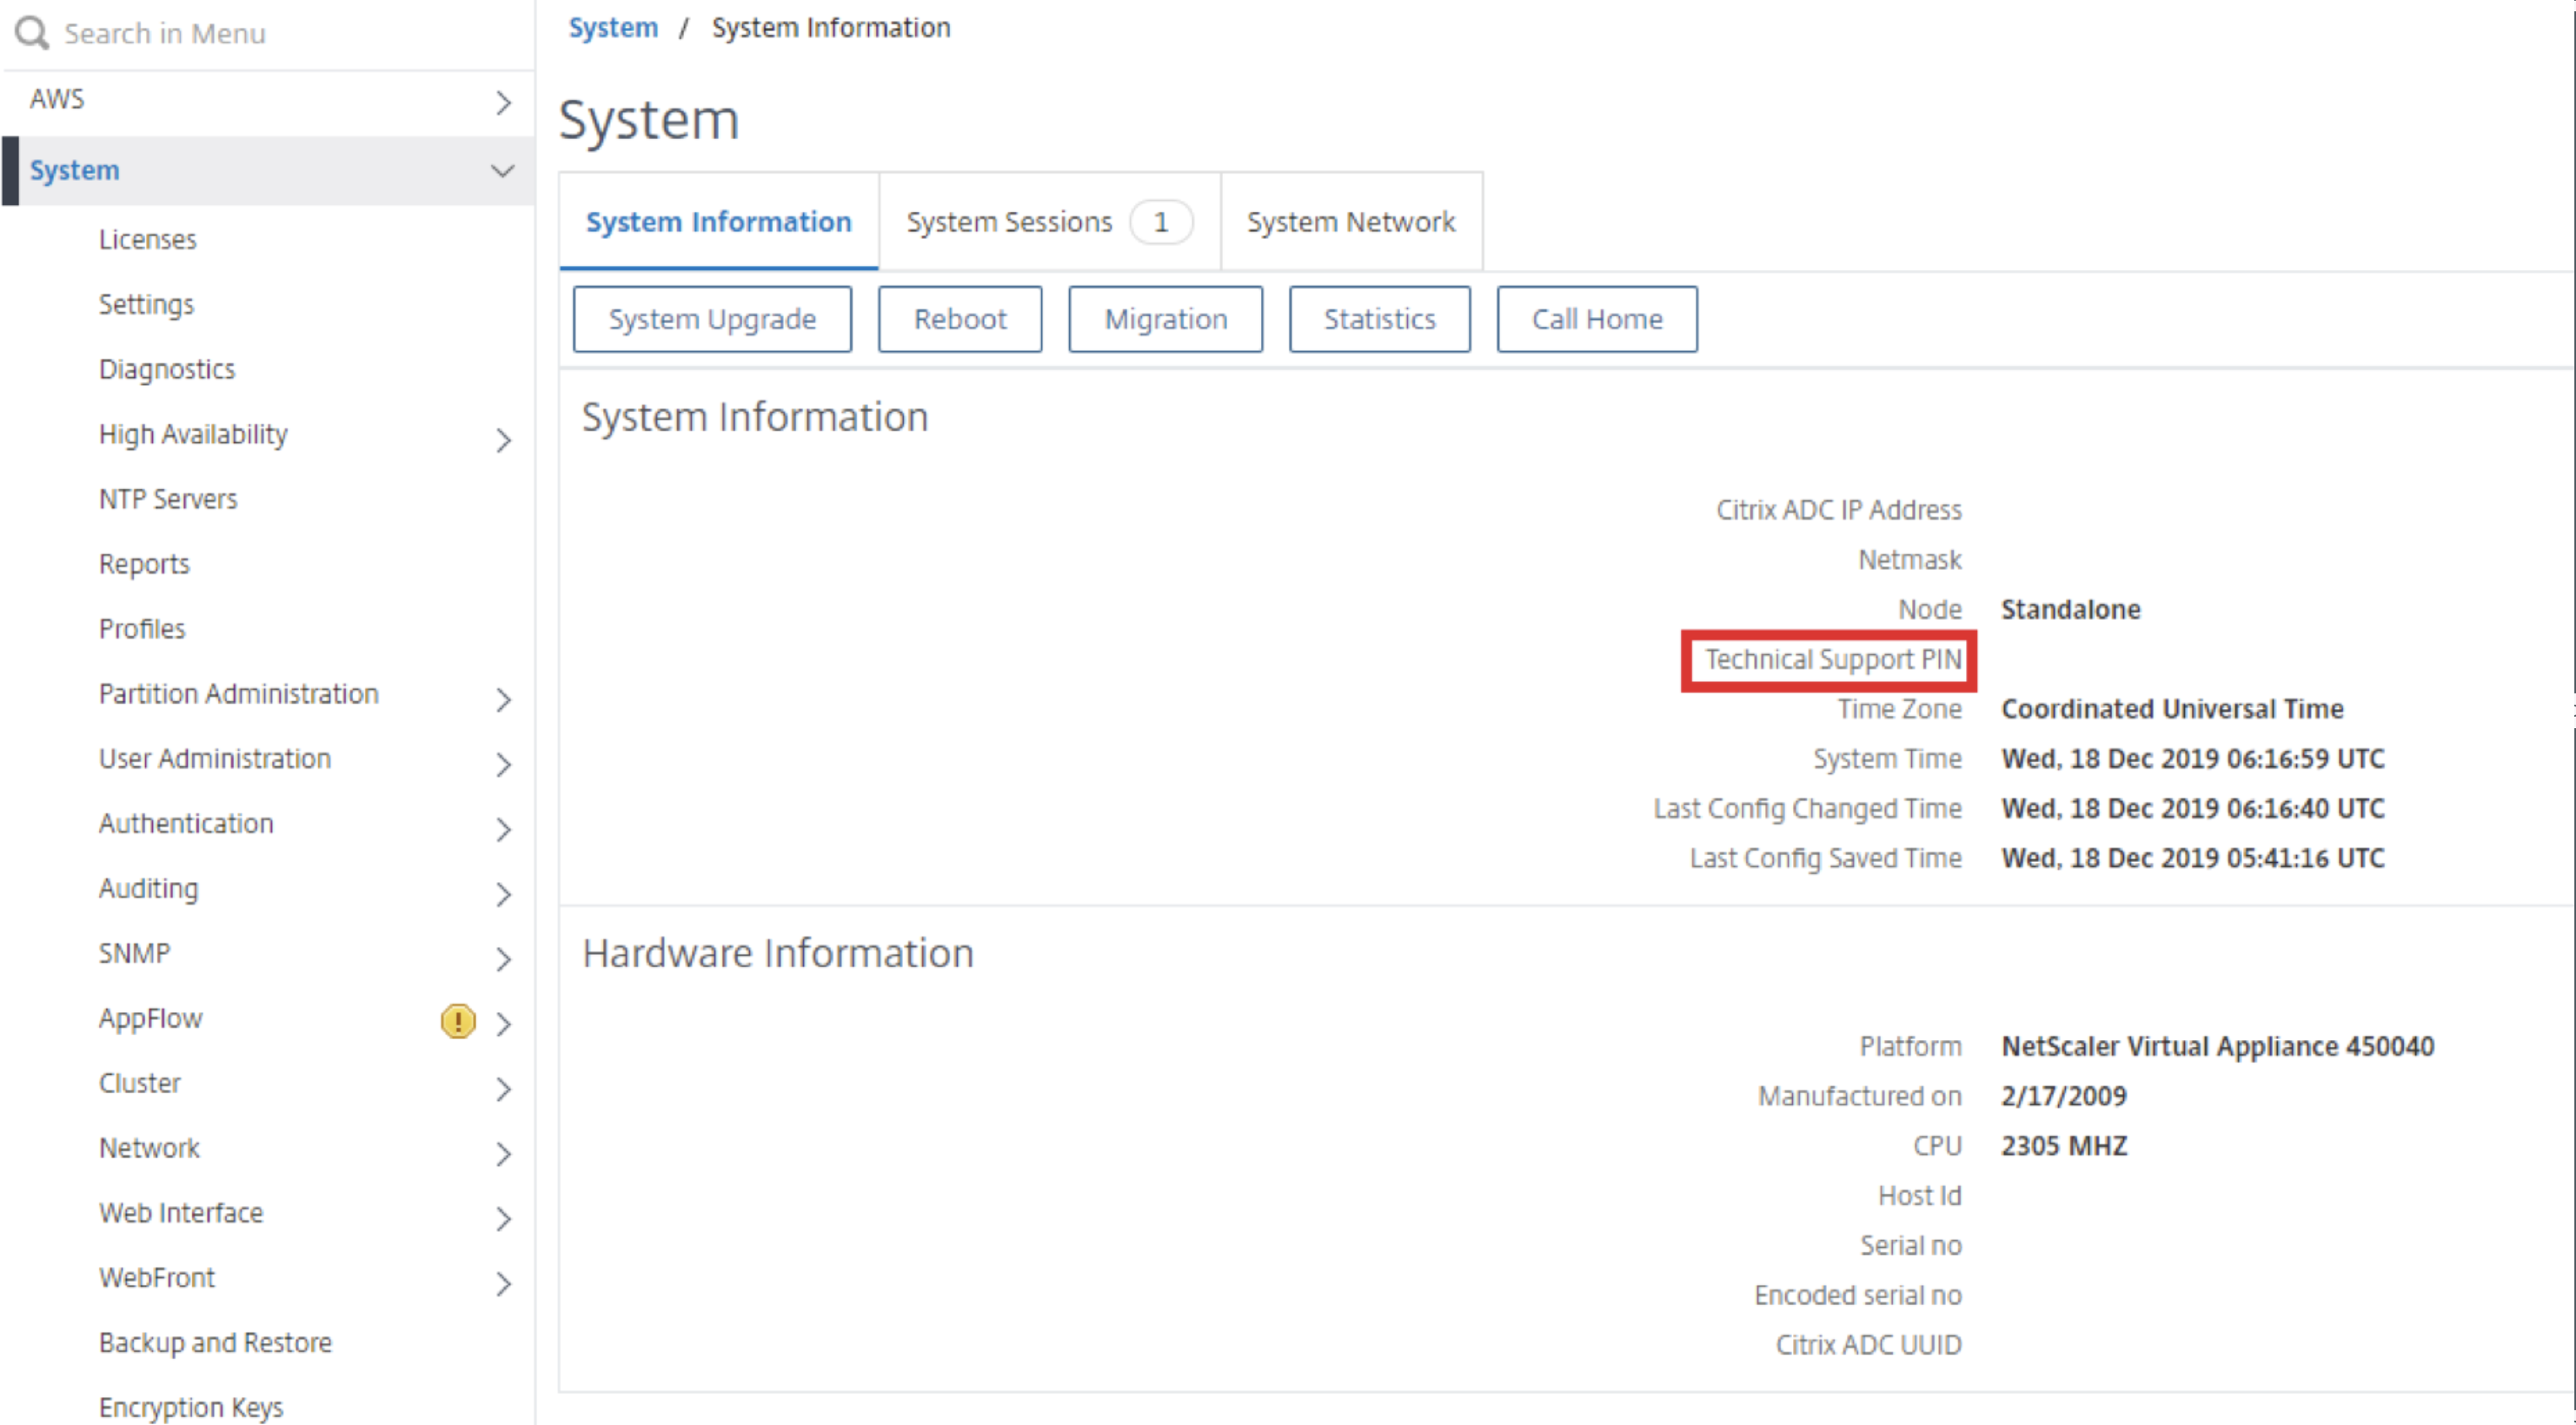Open the Network section
Viewport: 2576px width, 1425px height.
click(148, 1151)
